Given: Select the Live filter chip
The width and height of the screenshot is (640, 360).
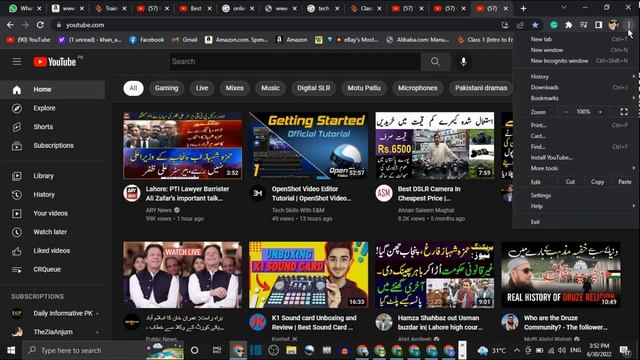Looking at the screenshot, I should coord(202,88).
